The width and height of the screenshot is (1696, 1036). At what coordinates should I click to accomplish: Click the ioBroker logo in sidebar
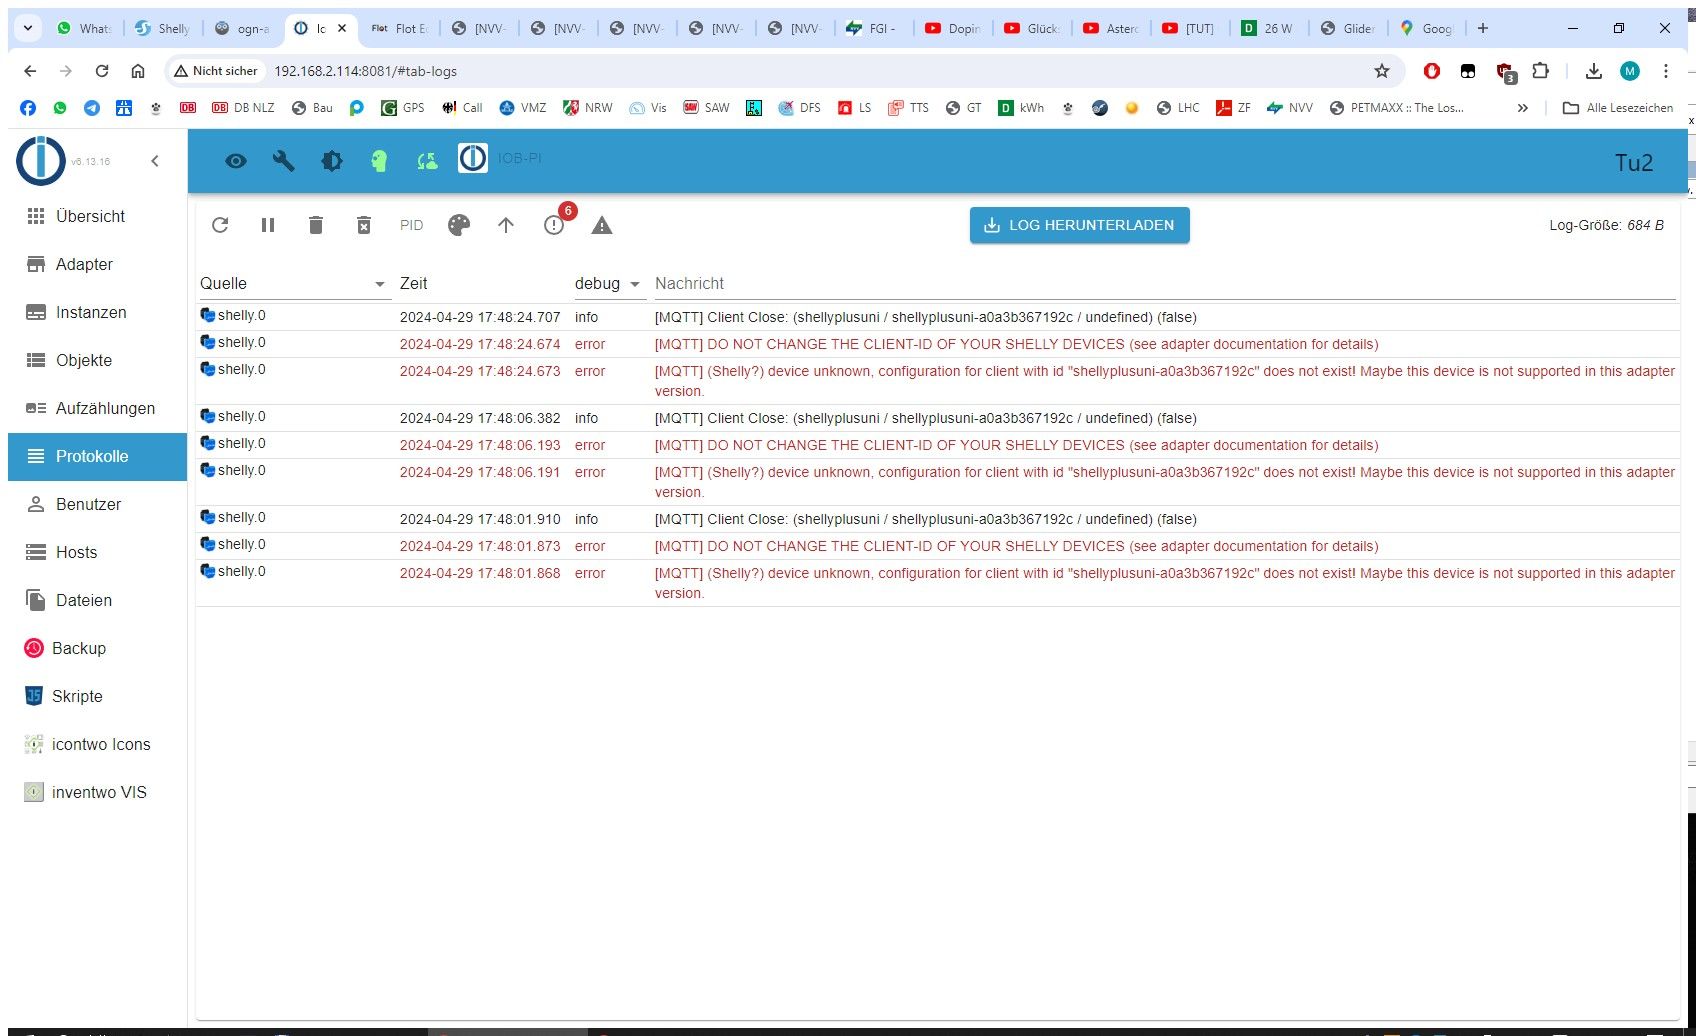coord(41,161)
